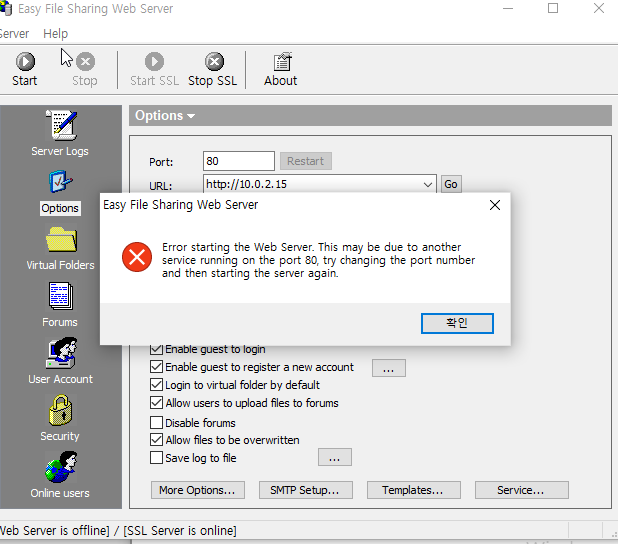The height and width of the screenshot is (544, 618).
Task: Open Service configuration button
Action: click(521, 490)
